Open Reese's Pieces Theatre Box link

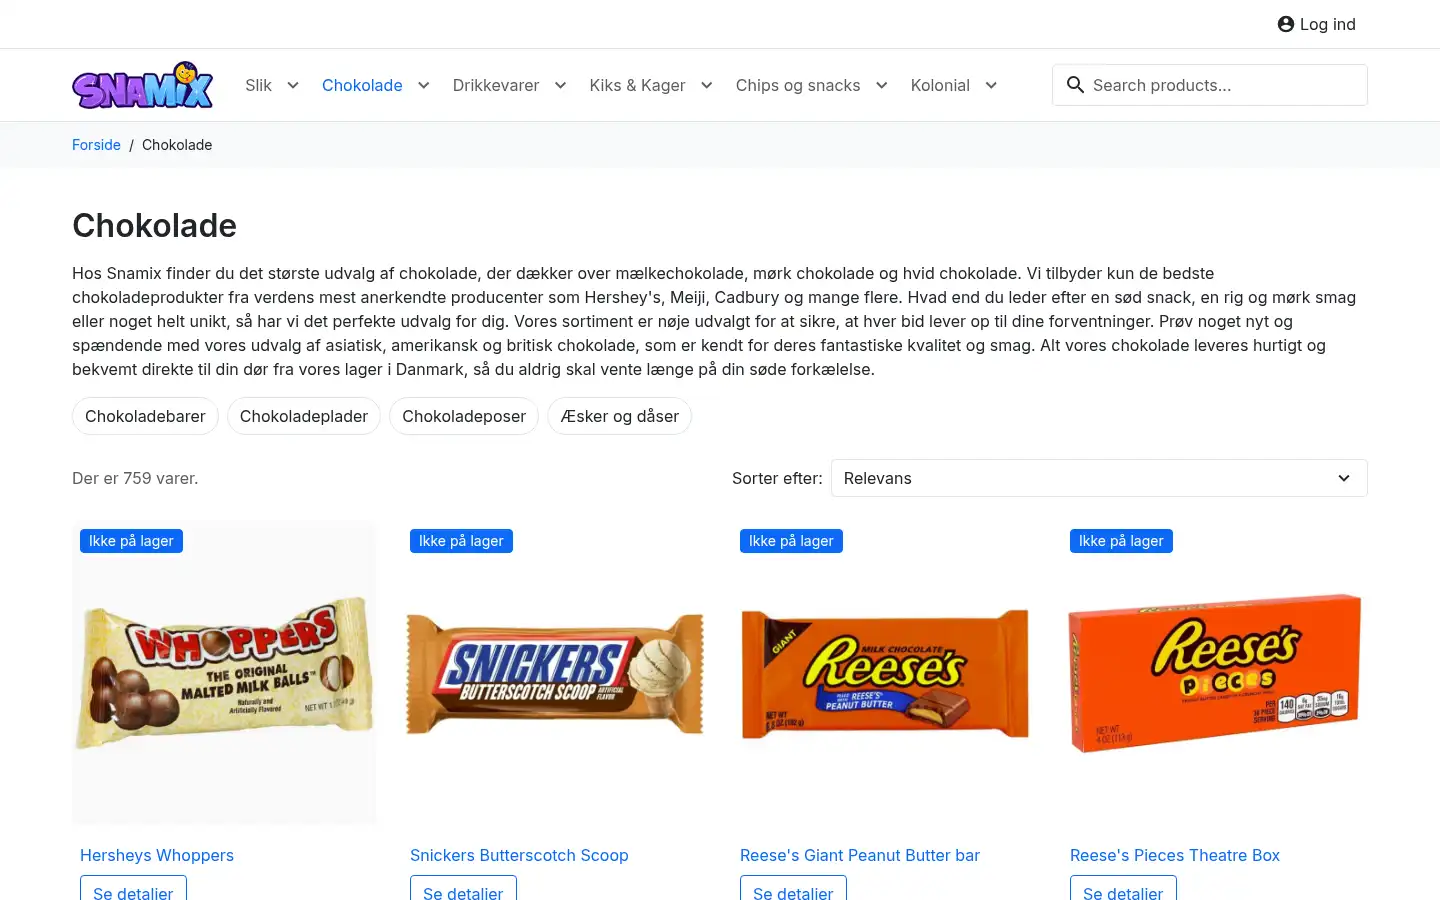1175,855
